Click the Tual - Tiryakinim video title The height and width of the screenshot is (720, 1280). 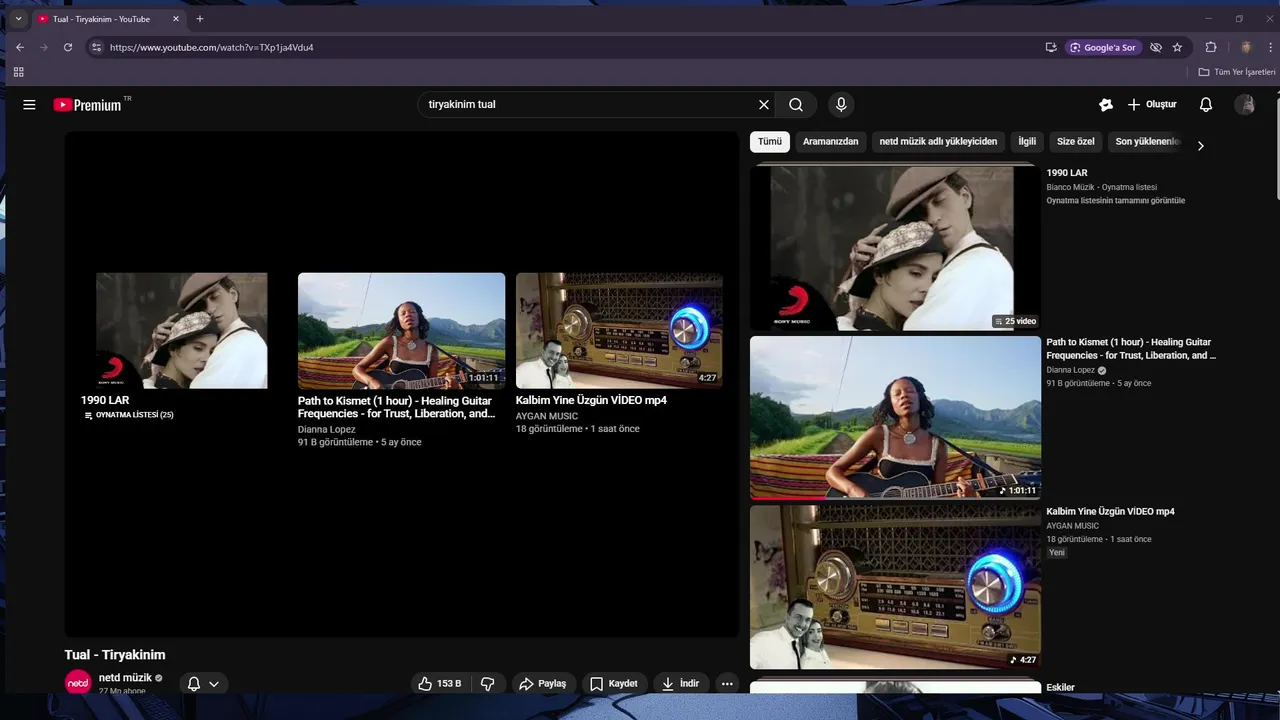(x=115, y=655)
